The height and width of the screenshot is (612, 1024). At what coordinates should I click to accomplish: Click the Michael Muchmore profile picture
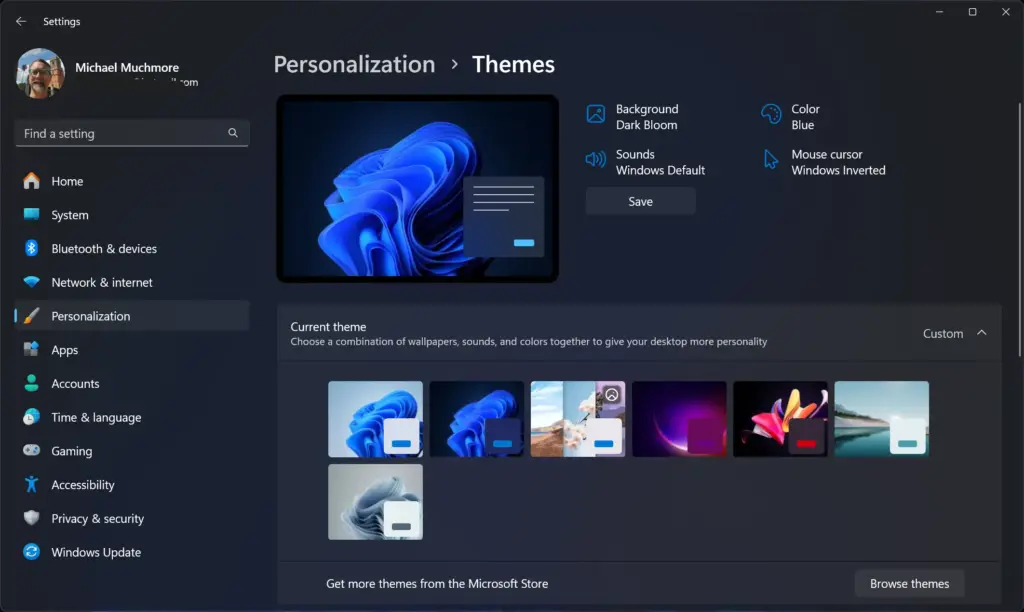click(40, 73)
